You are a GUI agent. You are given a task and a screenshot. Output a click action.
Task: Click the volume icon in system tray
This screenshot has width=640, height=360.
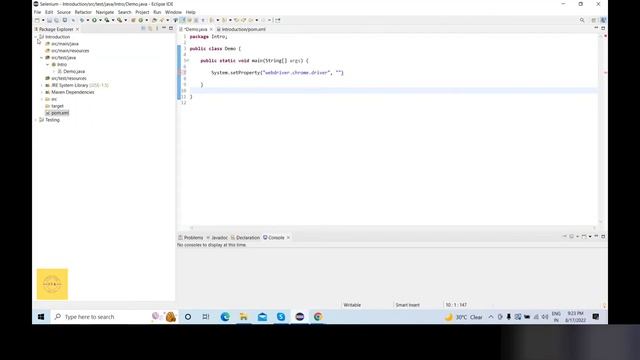(545, 317)
